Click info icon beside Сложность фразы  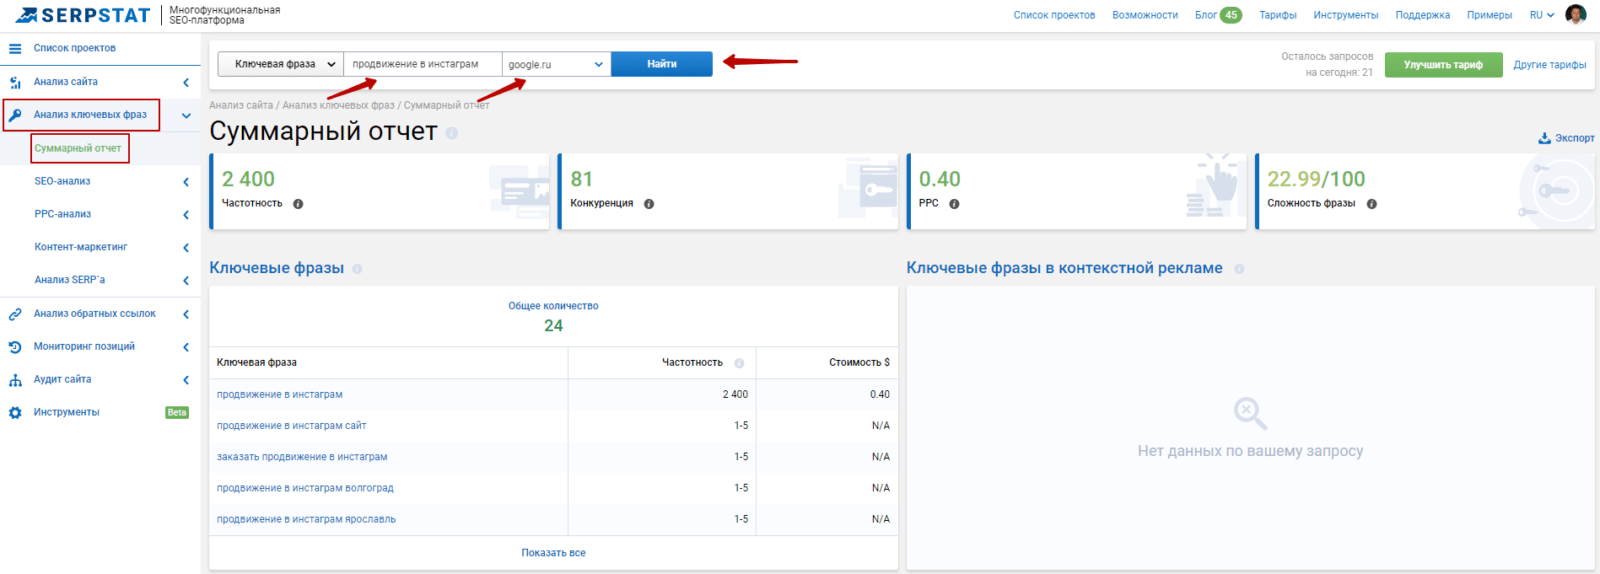(1372, 204)
